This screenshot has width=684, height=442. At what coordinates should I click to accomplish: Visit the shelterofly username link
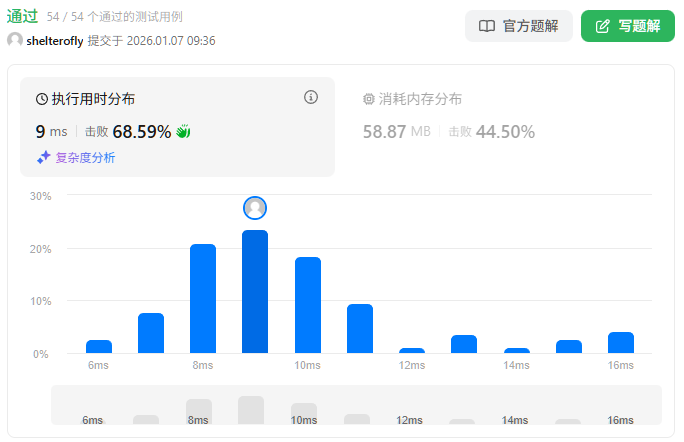(x=55, y=41)
